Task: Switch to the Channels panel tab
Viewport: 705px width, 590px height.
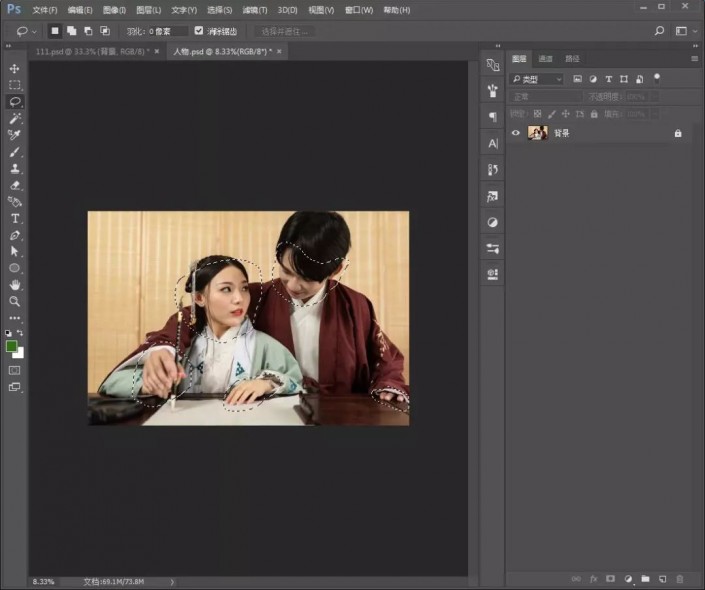Action: pos(545,58)
